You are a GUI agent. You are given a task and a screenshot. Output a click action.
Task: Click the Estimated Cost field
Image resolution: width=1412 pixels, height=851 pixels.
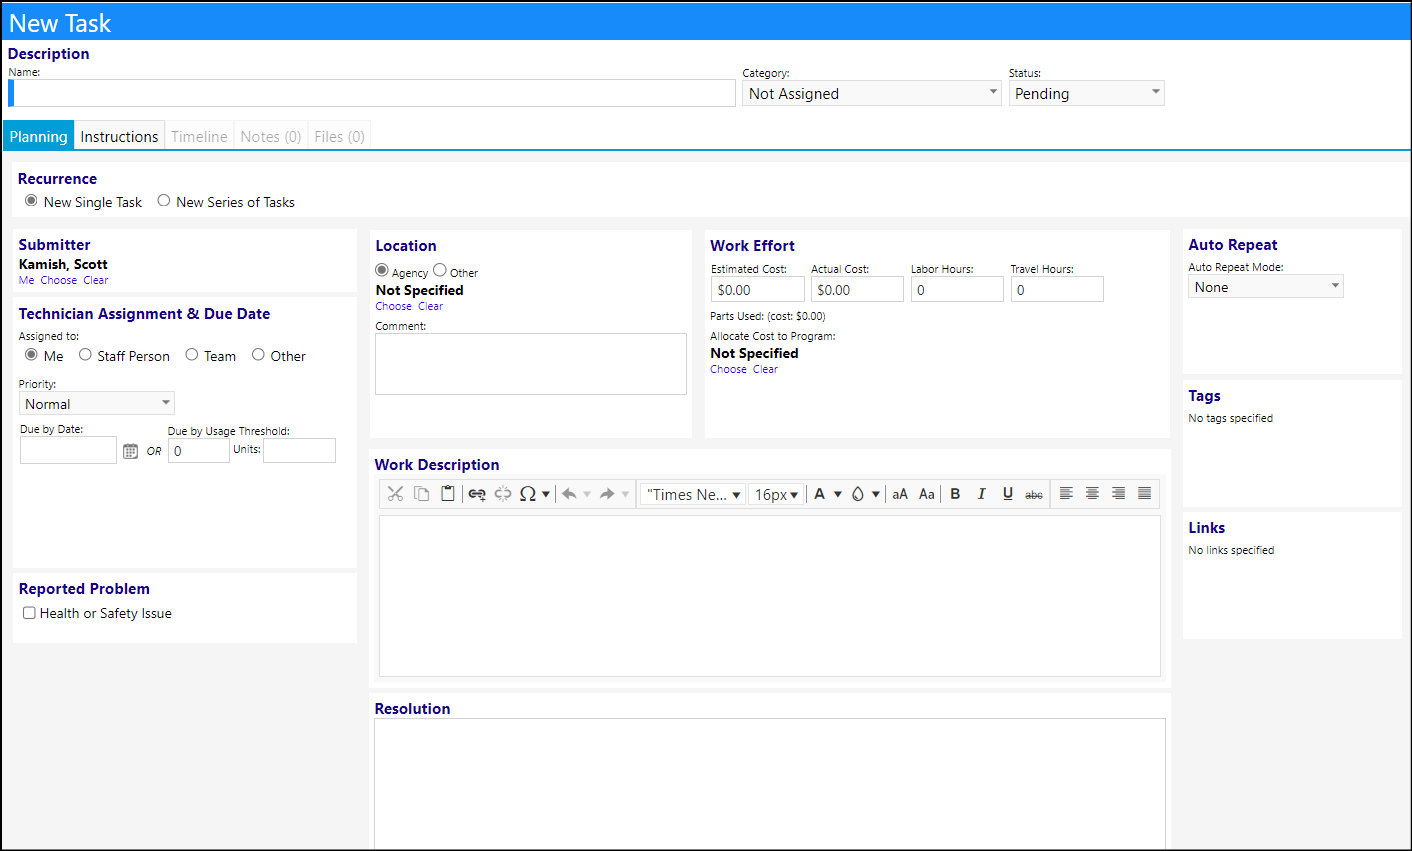(x=758, y=289)
